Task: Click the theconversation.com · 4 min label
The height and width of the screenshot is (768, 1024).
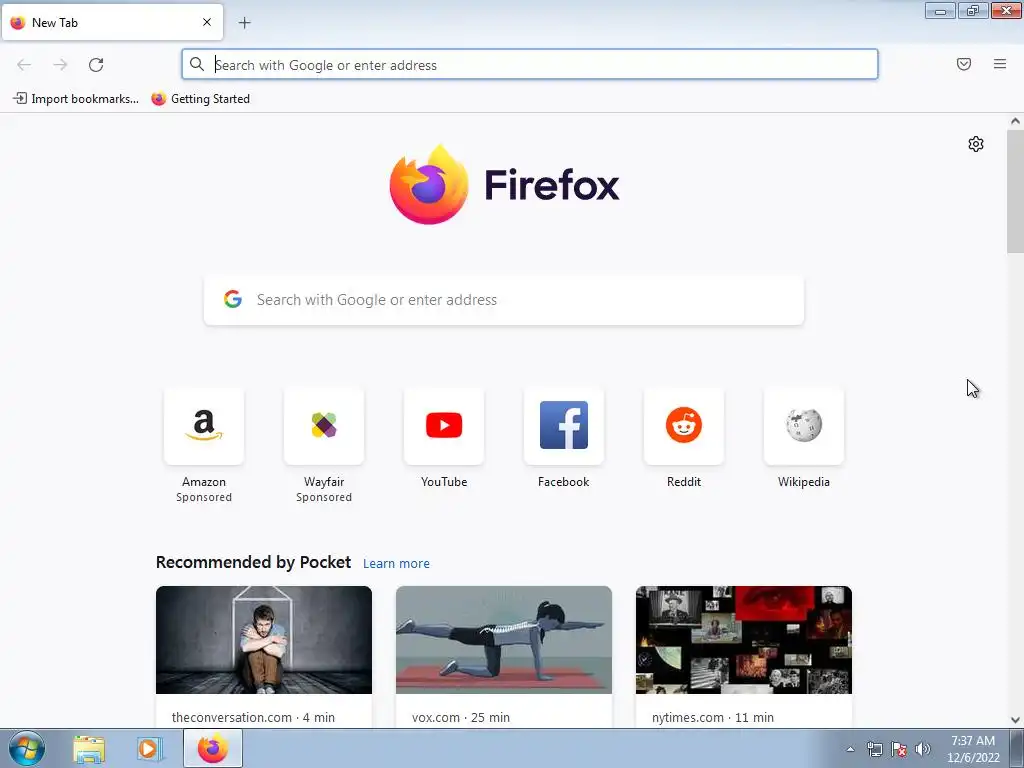Action: click(x=253, y=717)
